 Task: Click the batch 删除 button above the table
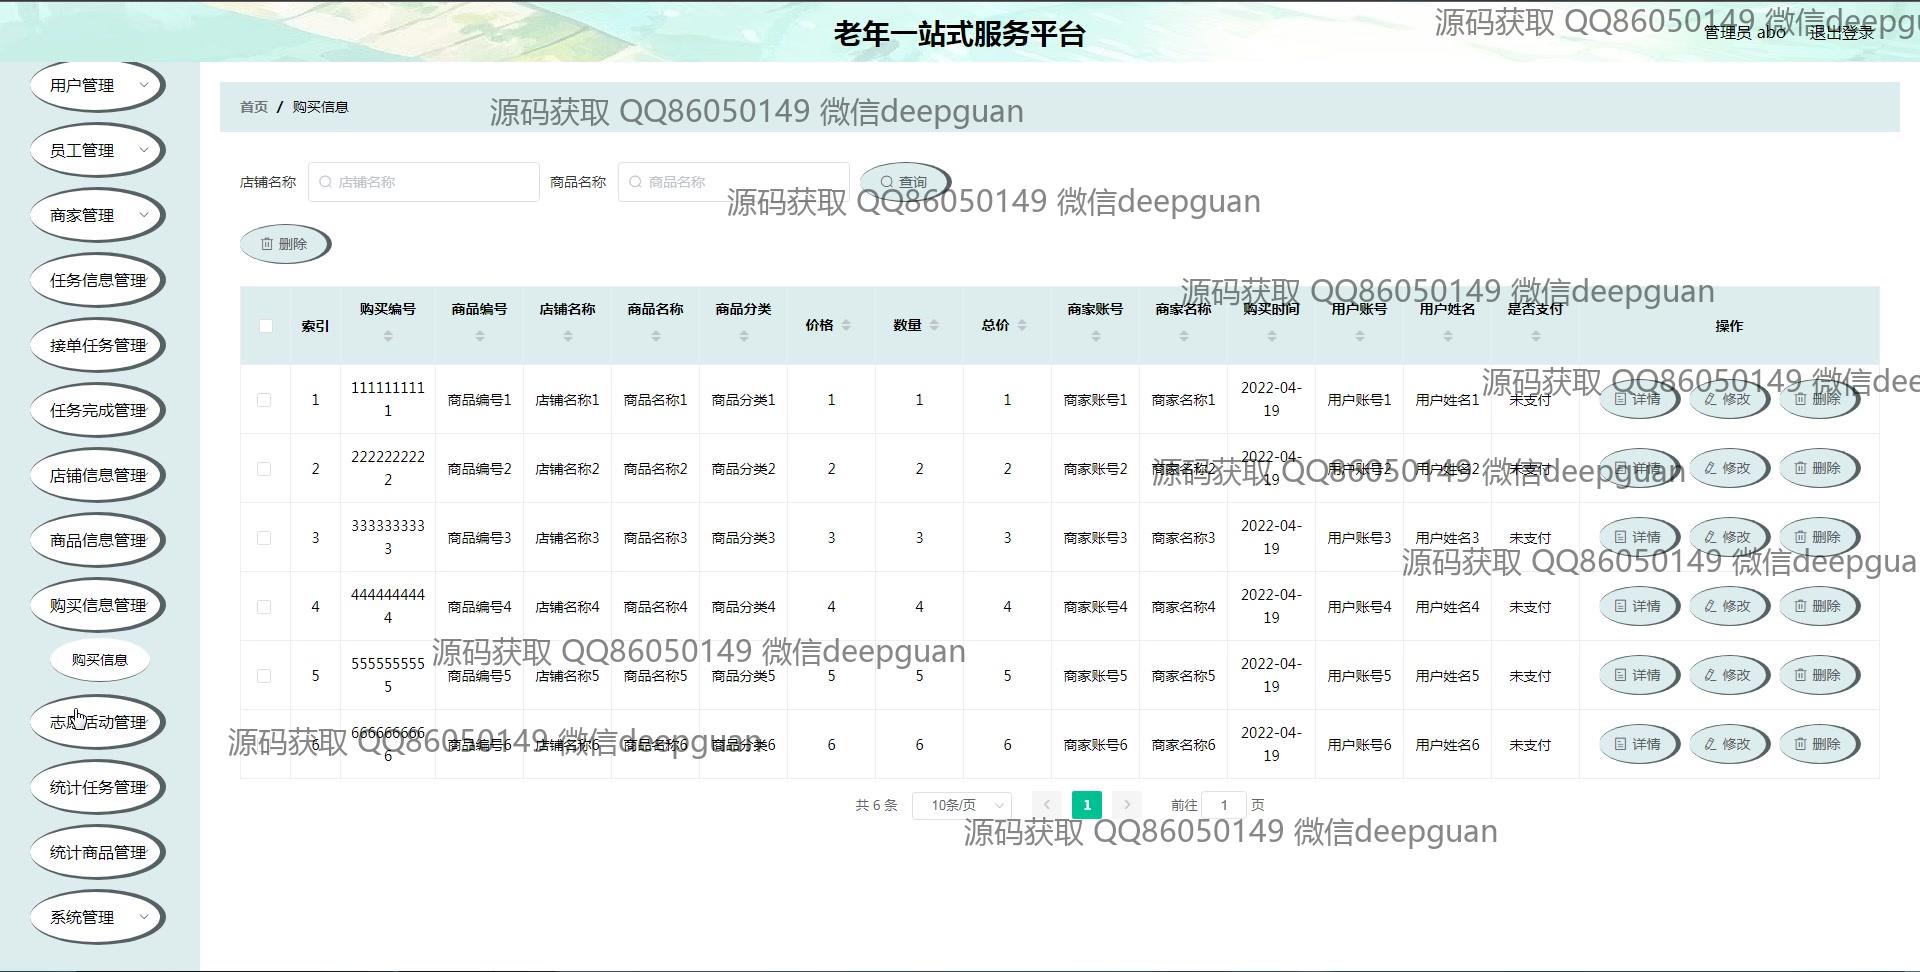285,244
